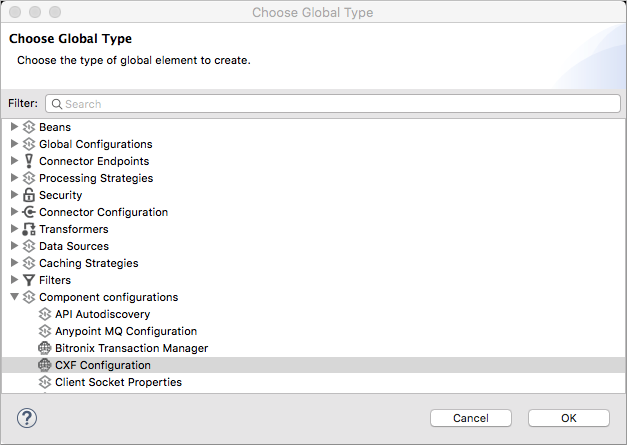Select Anypoint MQ Configuration entry
The image size is (627, 445).
pyautogui.click(x=125, y=331)
